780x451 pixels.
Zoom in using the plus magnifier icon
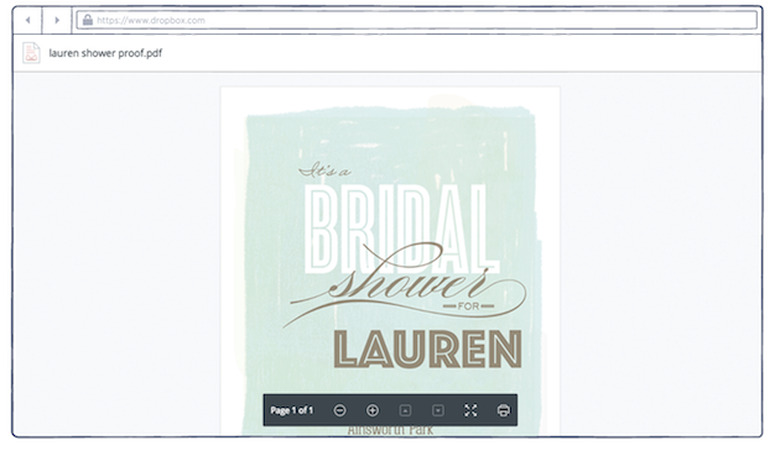(372, 410)
